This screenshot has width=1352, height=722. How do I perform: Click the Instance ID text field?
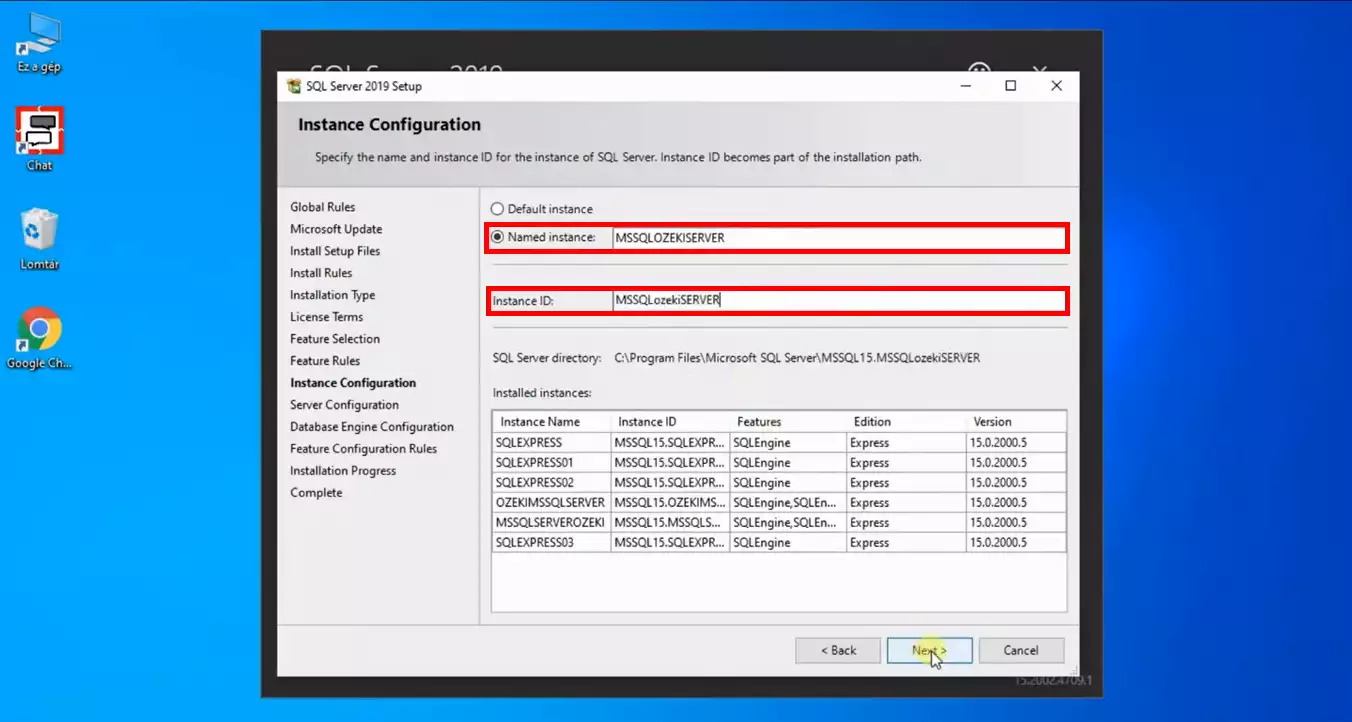[838, 300]
